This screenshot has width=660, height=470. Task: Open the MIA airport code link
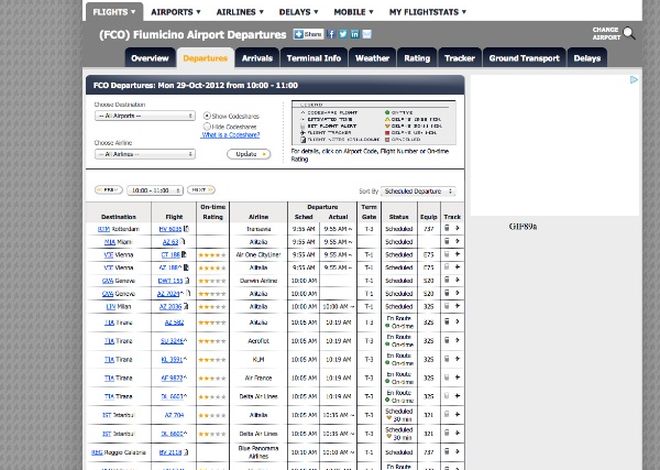[109, 242]
